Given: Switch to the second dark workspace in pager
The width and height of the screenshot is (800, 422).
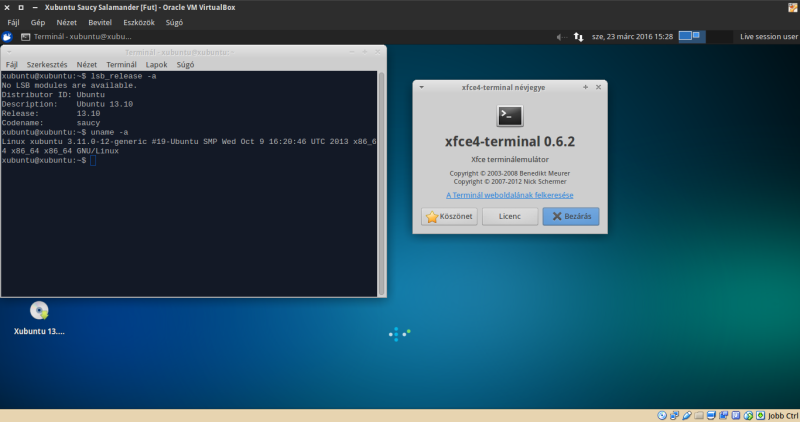Looking at the screenshot, I should (719, 37).
